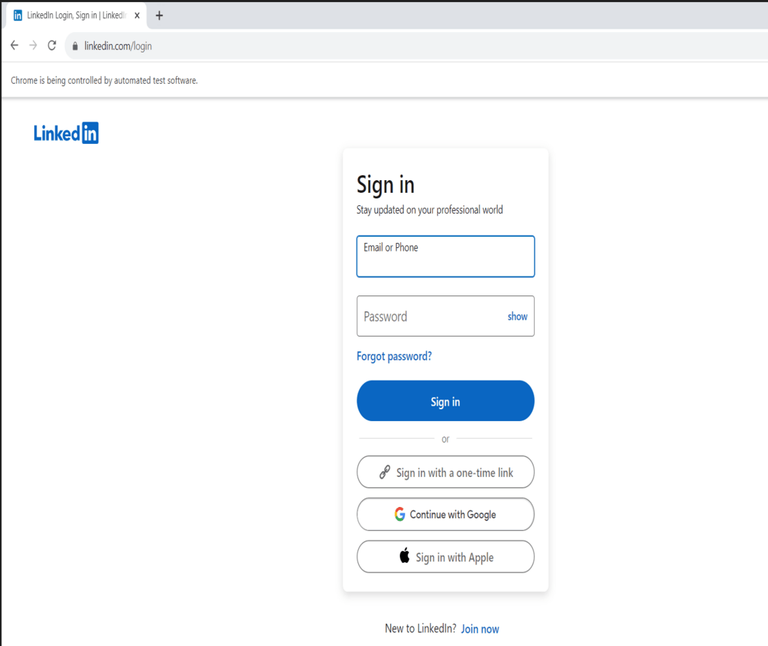
Task: Reload the page with the refresh icon
Action: 51,46
